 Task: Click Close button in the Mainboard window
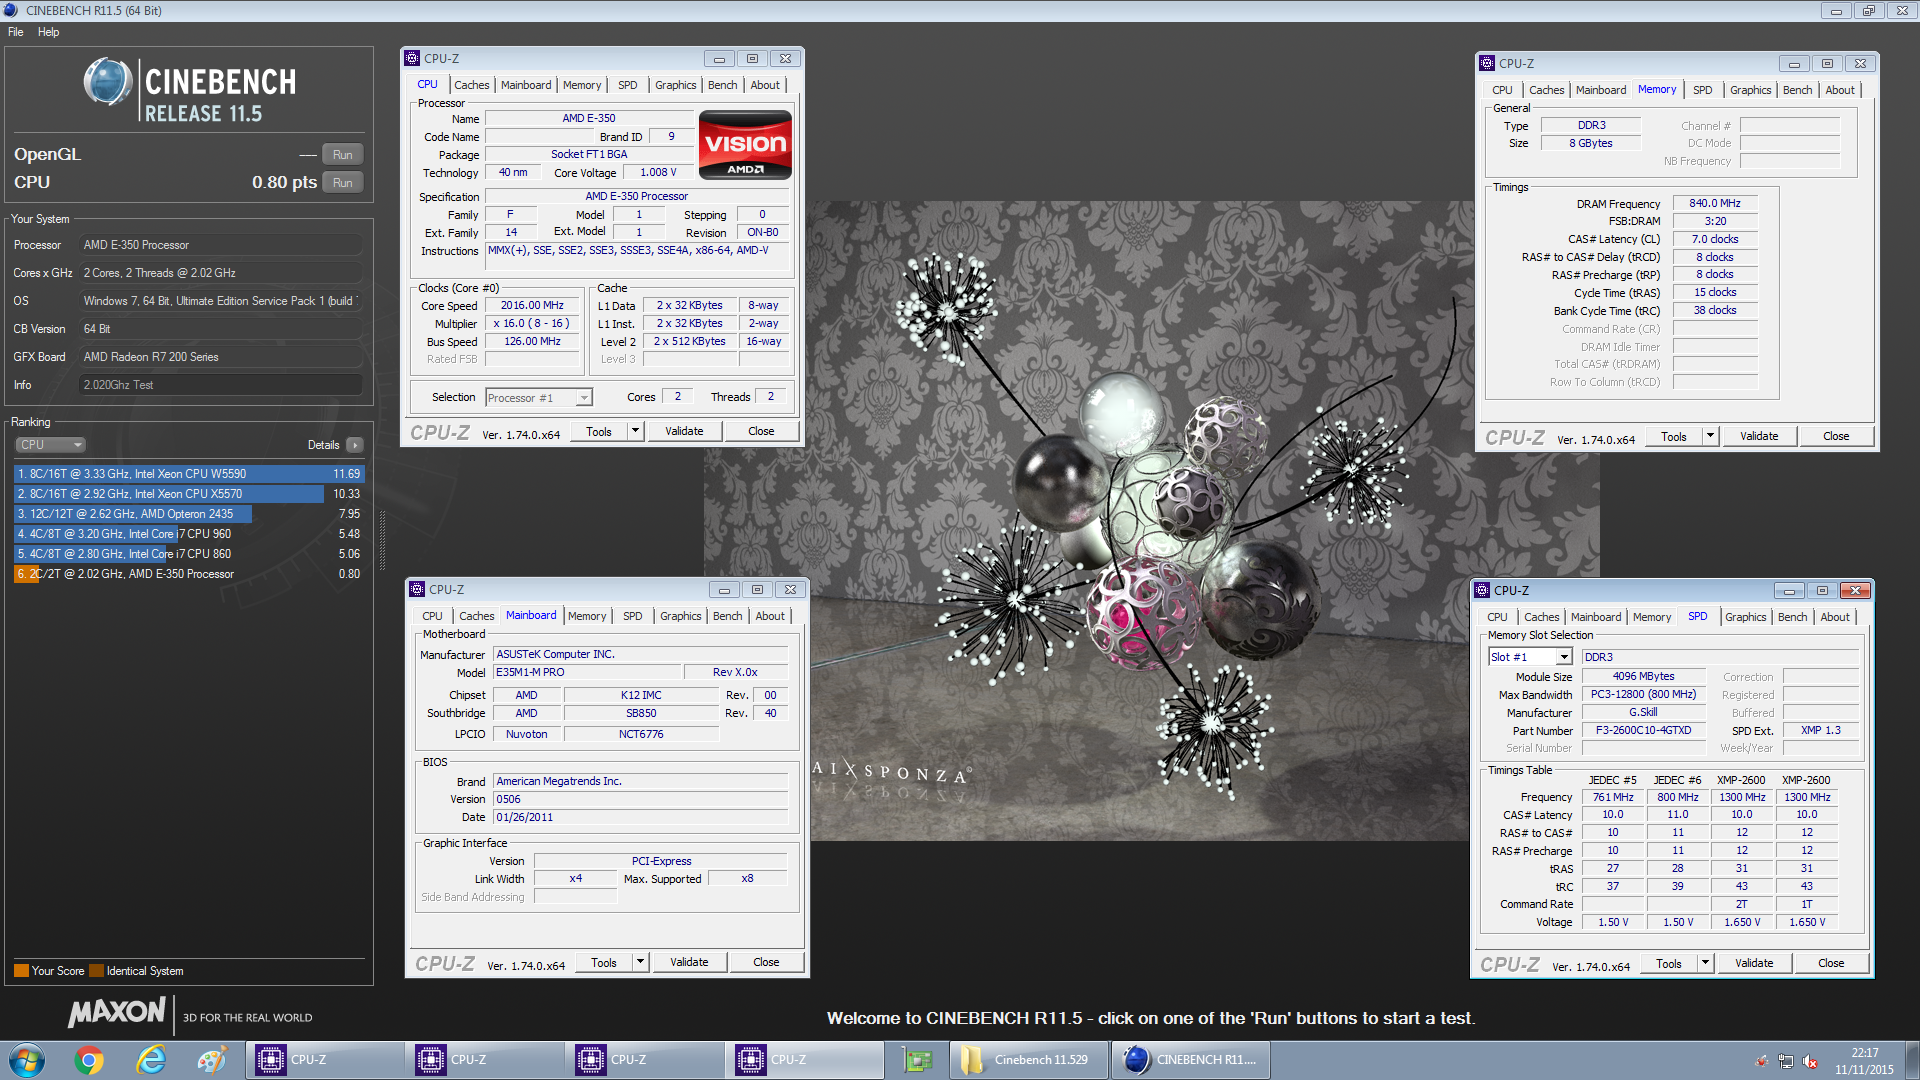[x=766, y=962]
